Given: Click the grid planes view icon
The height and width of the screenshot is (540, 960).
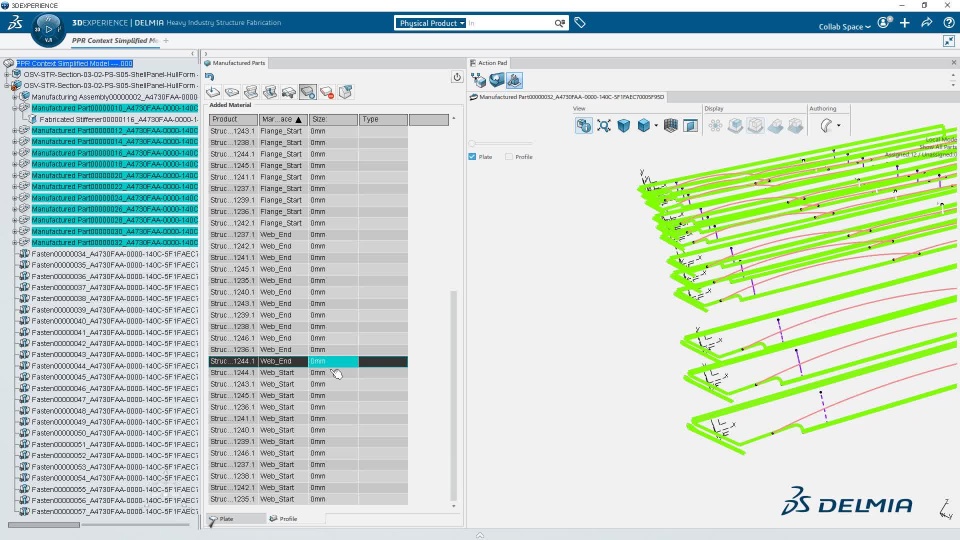Looking at the screenshot, I should pyautogui.click(x=670, y=126).
